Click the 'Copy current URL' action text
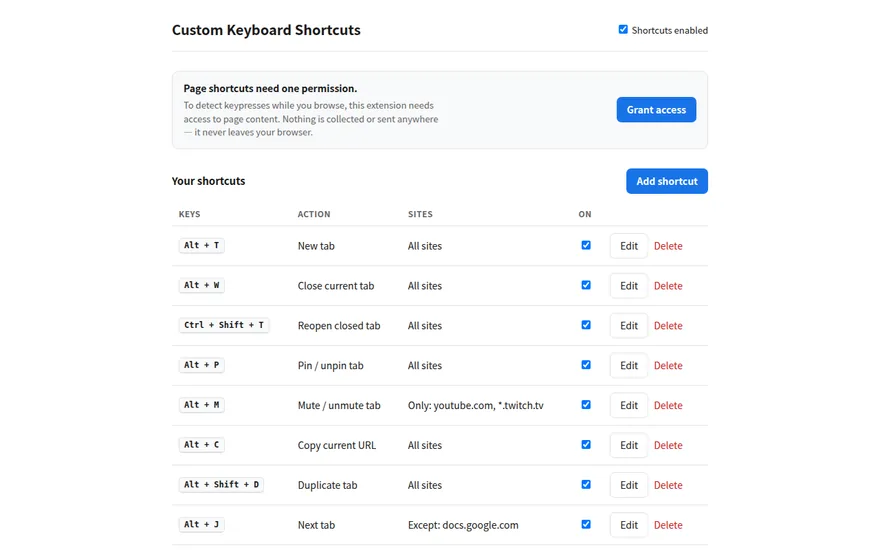Viewport: 880px width, 550px height. [x=337, y=445]
